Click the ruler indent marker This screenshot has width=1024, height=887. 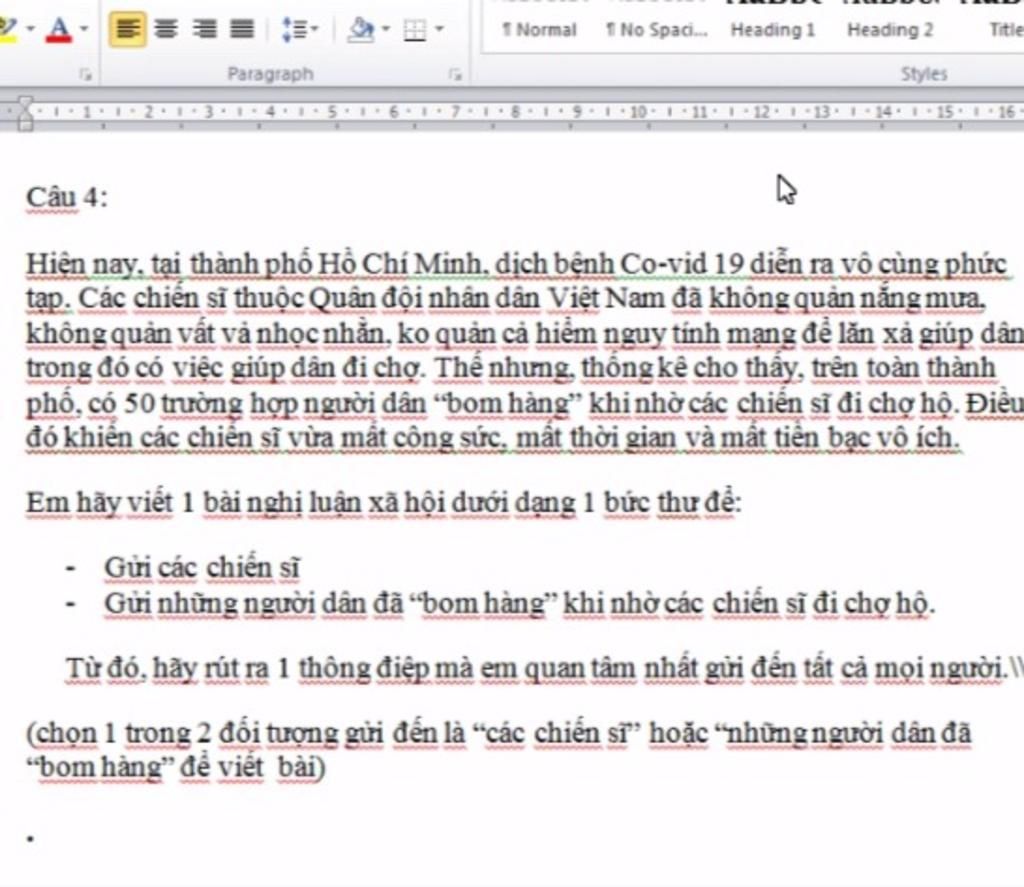tap(25, 113)
